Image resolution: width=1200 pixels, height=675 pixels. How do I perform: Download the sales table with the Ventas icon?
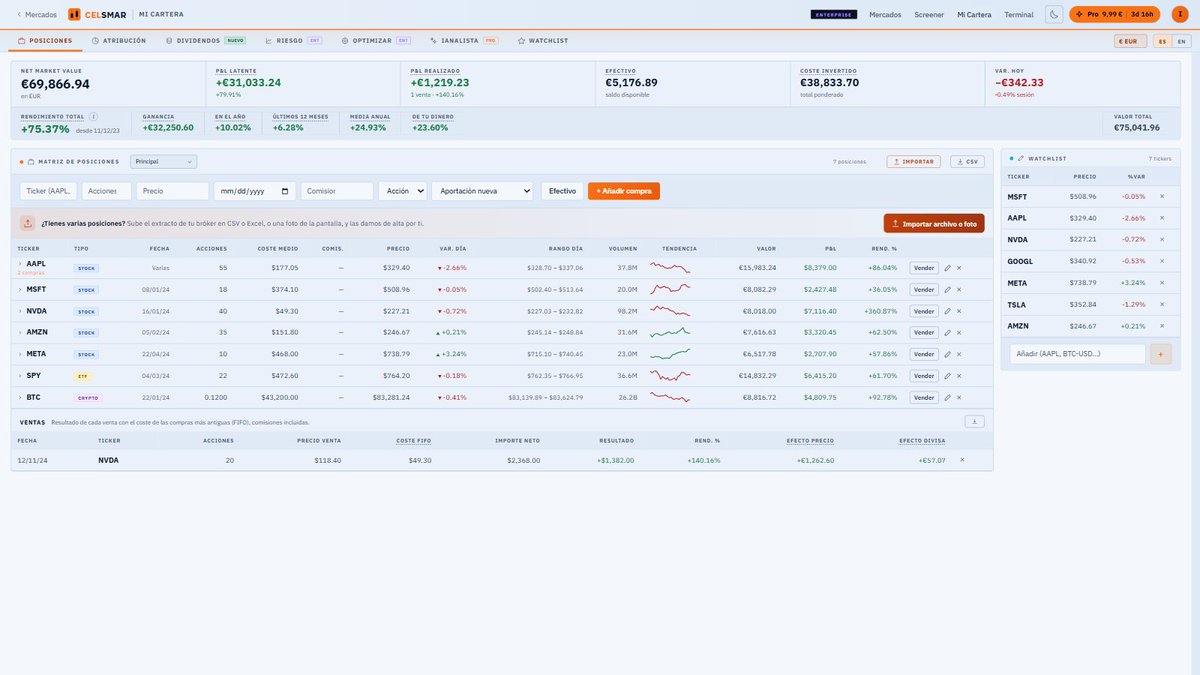(975, 422)
